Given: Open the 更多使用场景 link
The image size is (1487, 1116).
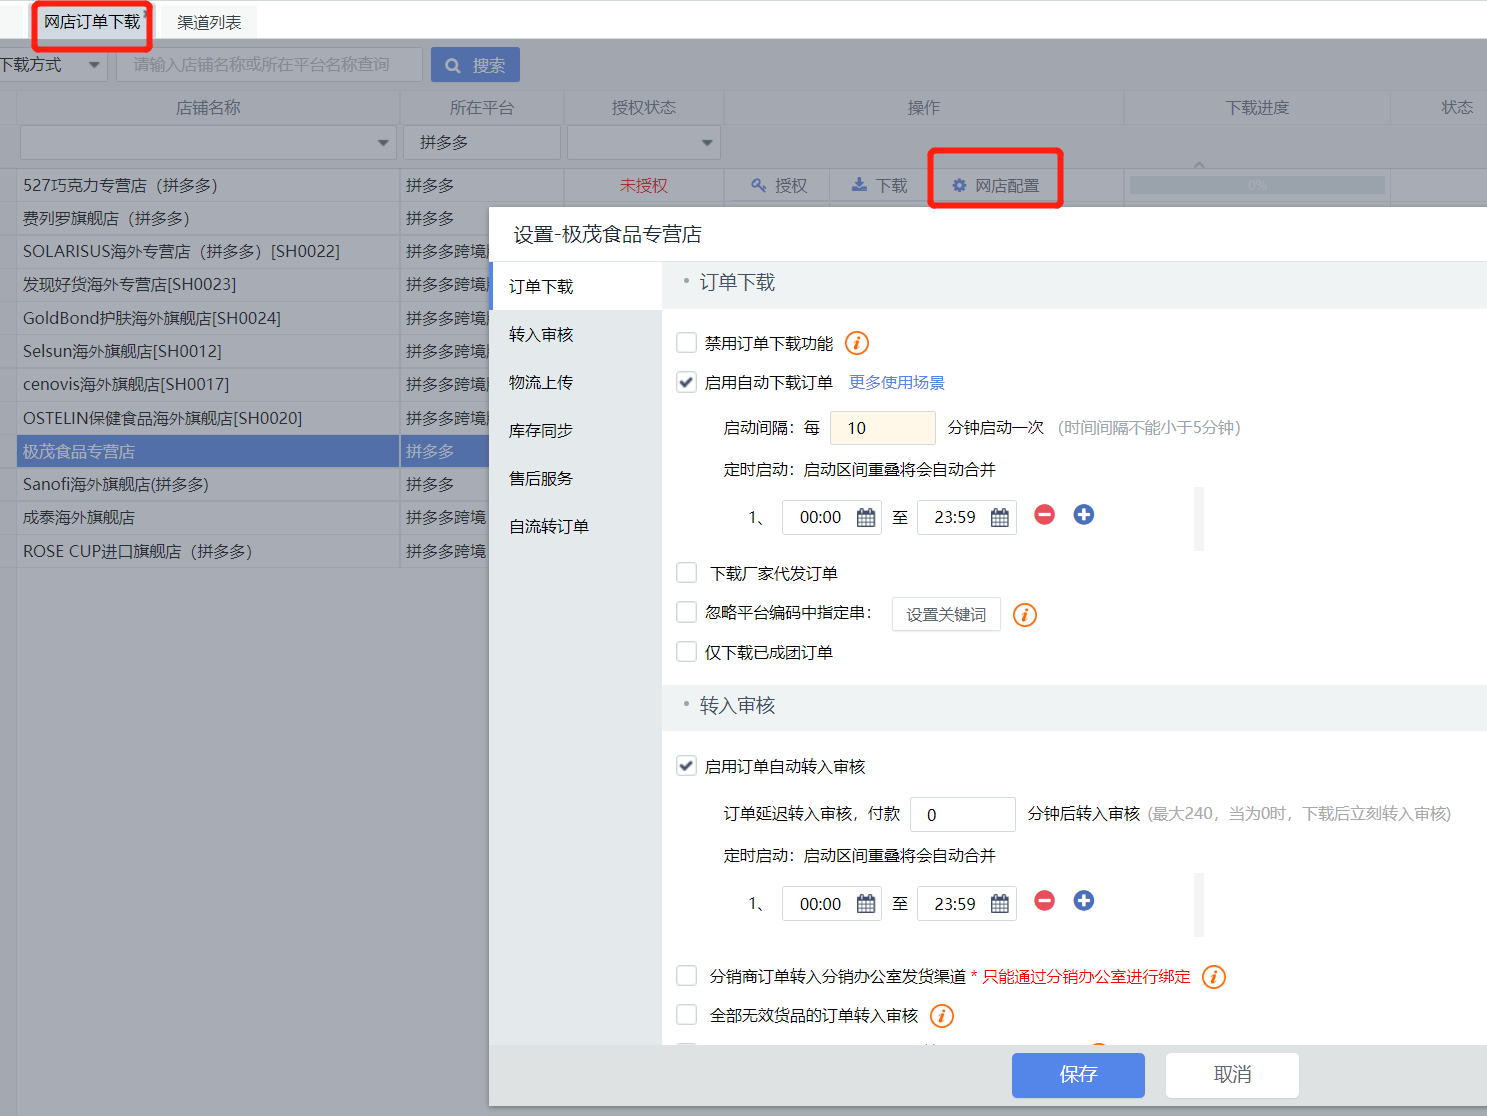Looking at the screenshot, I should pyautogui.click(x=897, y=382).
